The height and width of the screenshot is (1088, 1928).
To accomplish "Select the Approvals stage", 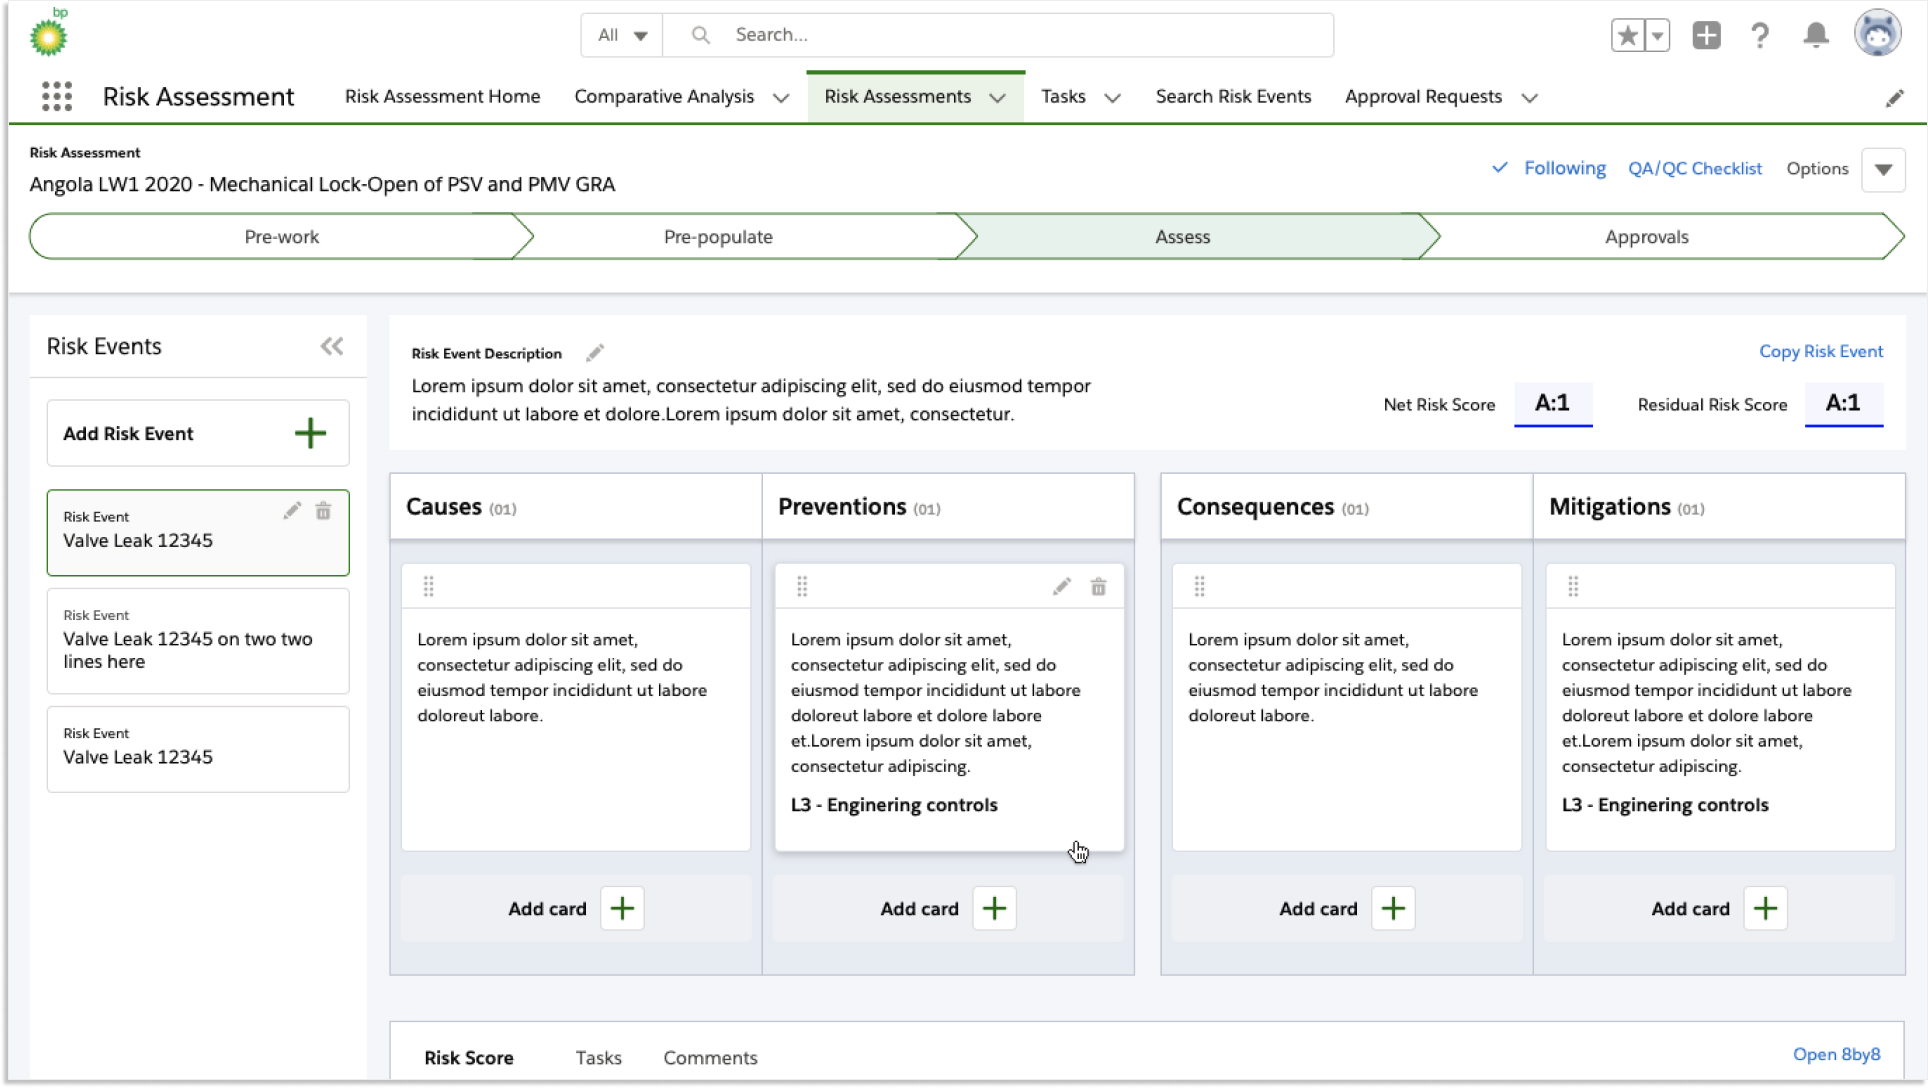I will (x=1646, y=237).
